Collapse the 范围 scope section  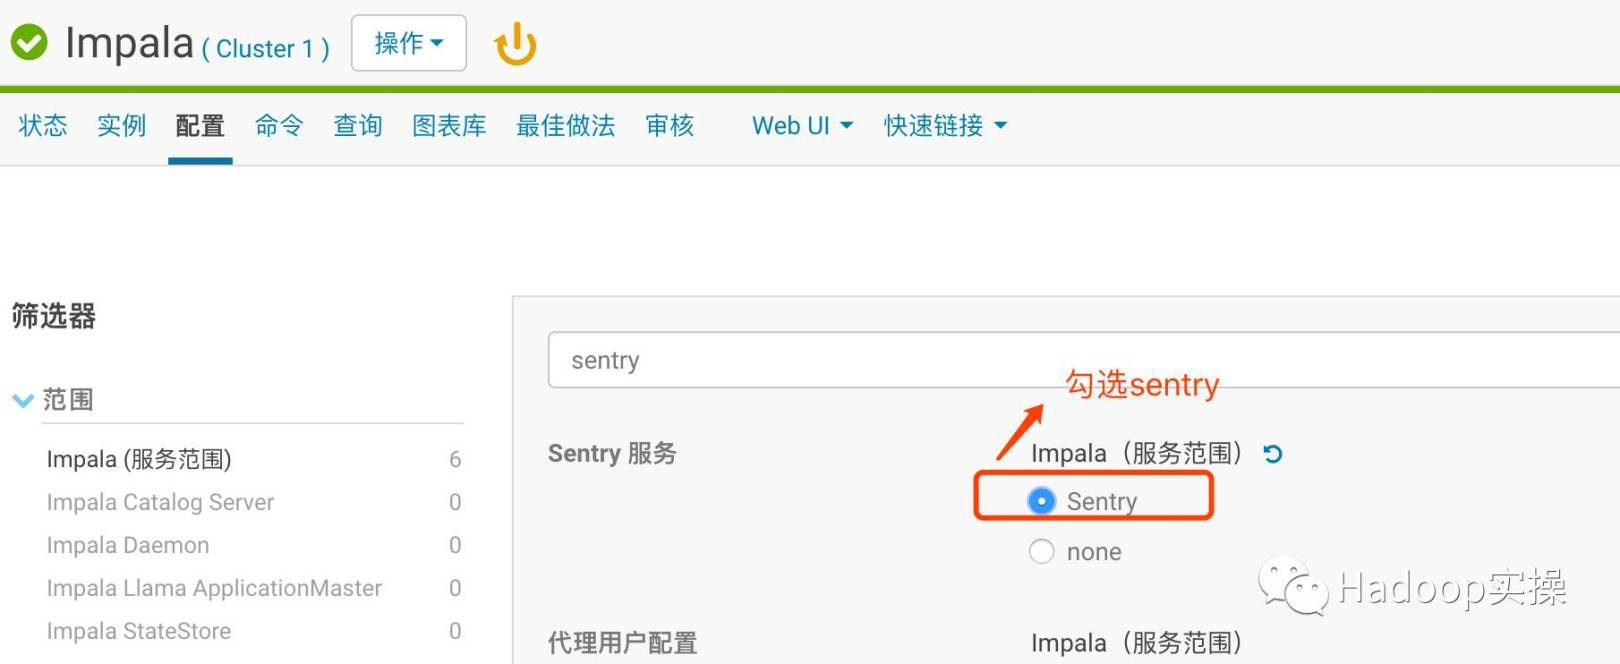point(23,400)
